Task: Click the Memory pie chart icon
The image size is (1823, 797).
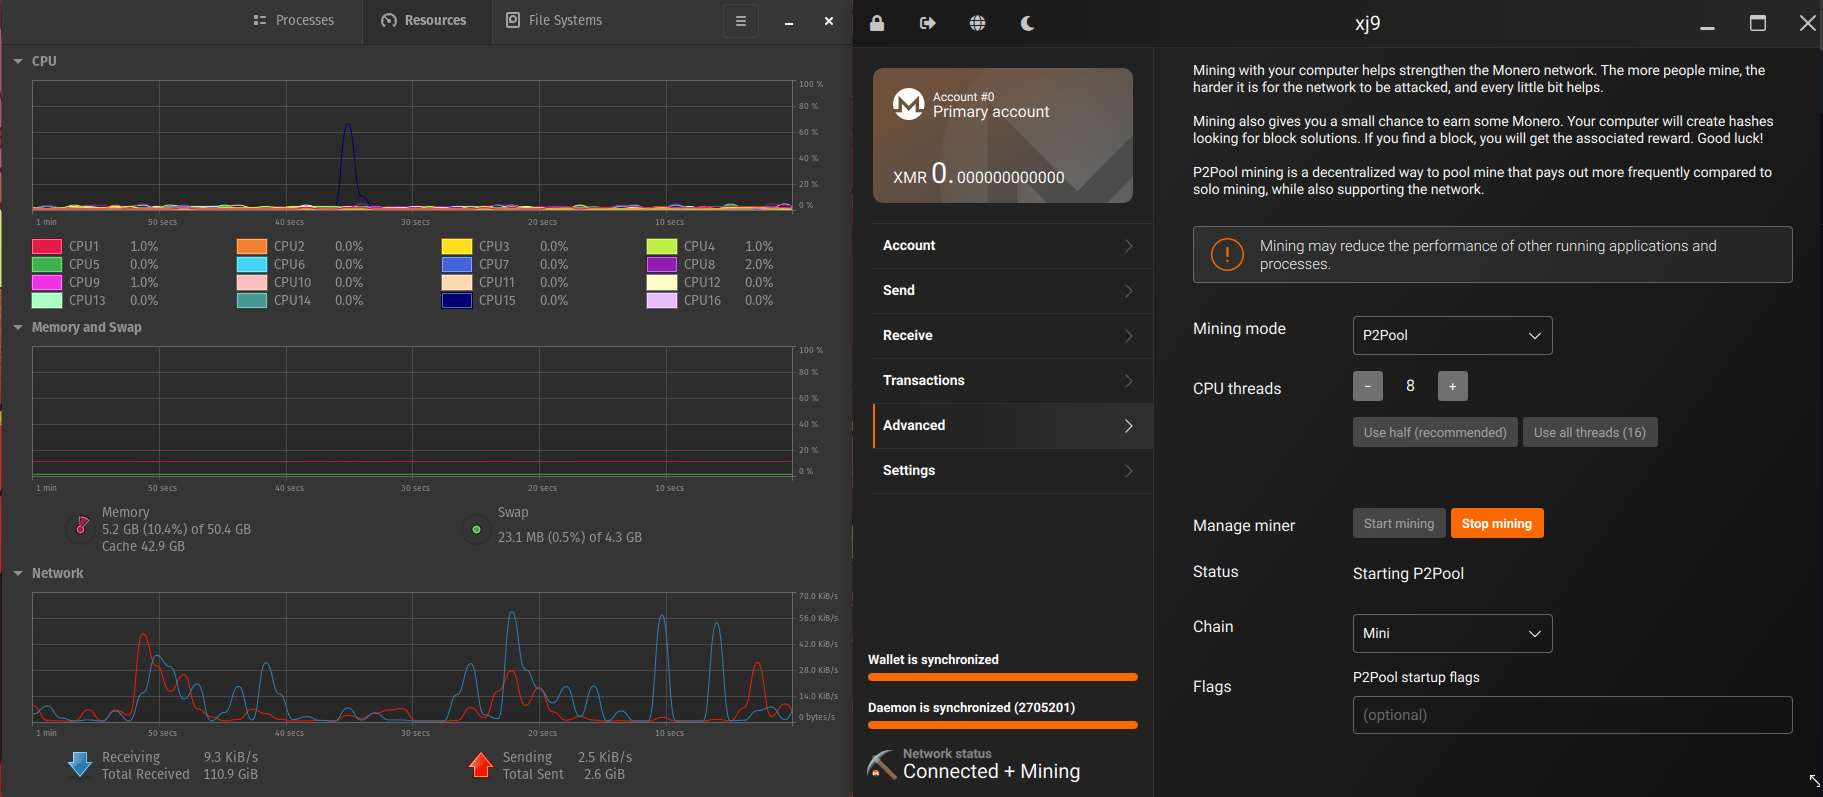Action: (x=82, y=527)
